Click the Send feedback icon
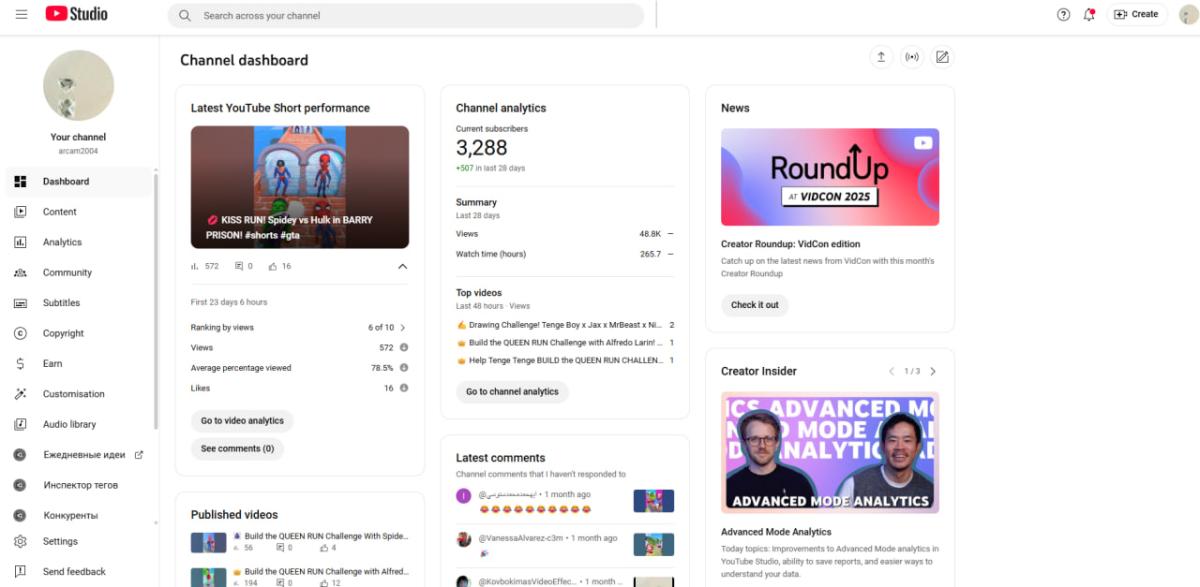 (x=20, y=572)
